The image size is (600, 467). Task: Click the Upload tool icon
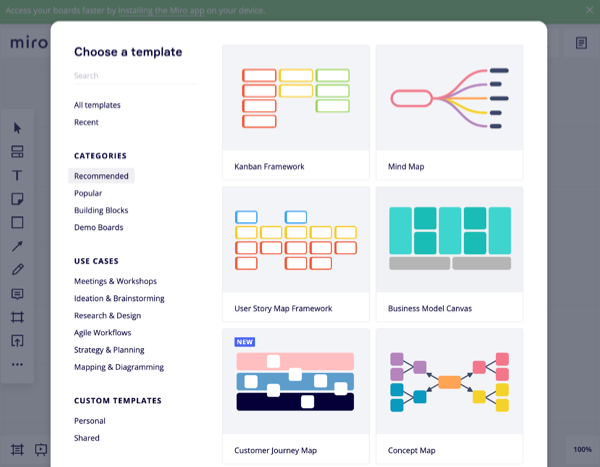click(17, 341)
